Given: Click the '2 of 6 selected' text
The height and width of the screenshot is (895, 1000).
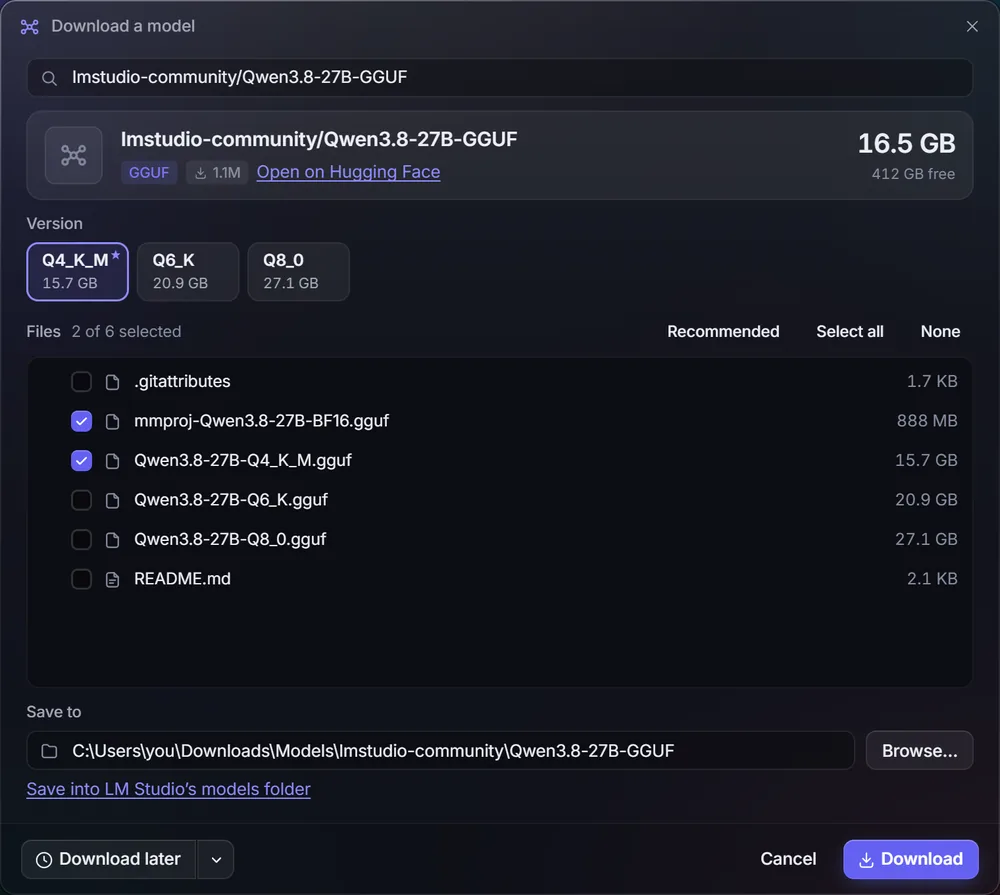Looking at the screenshot, I should 126,331.
